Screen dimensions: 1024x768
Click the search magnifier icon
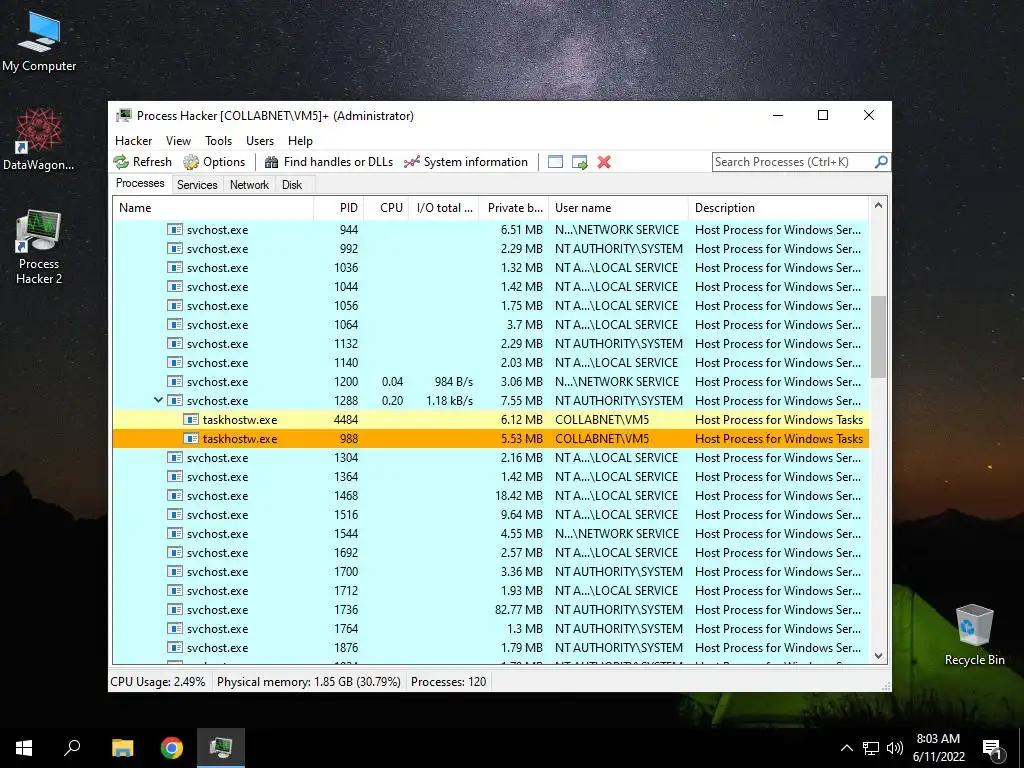click(x=881, y=161)
